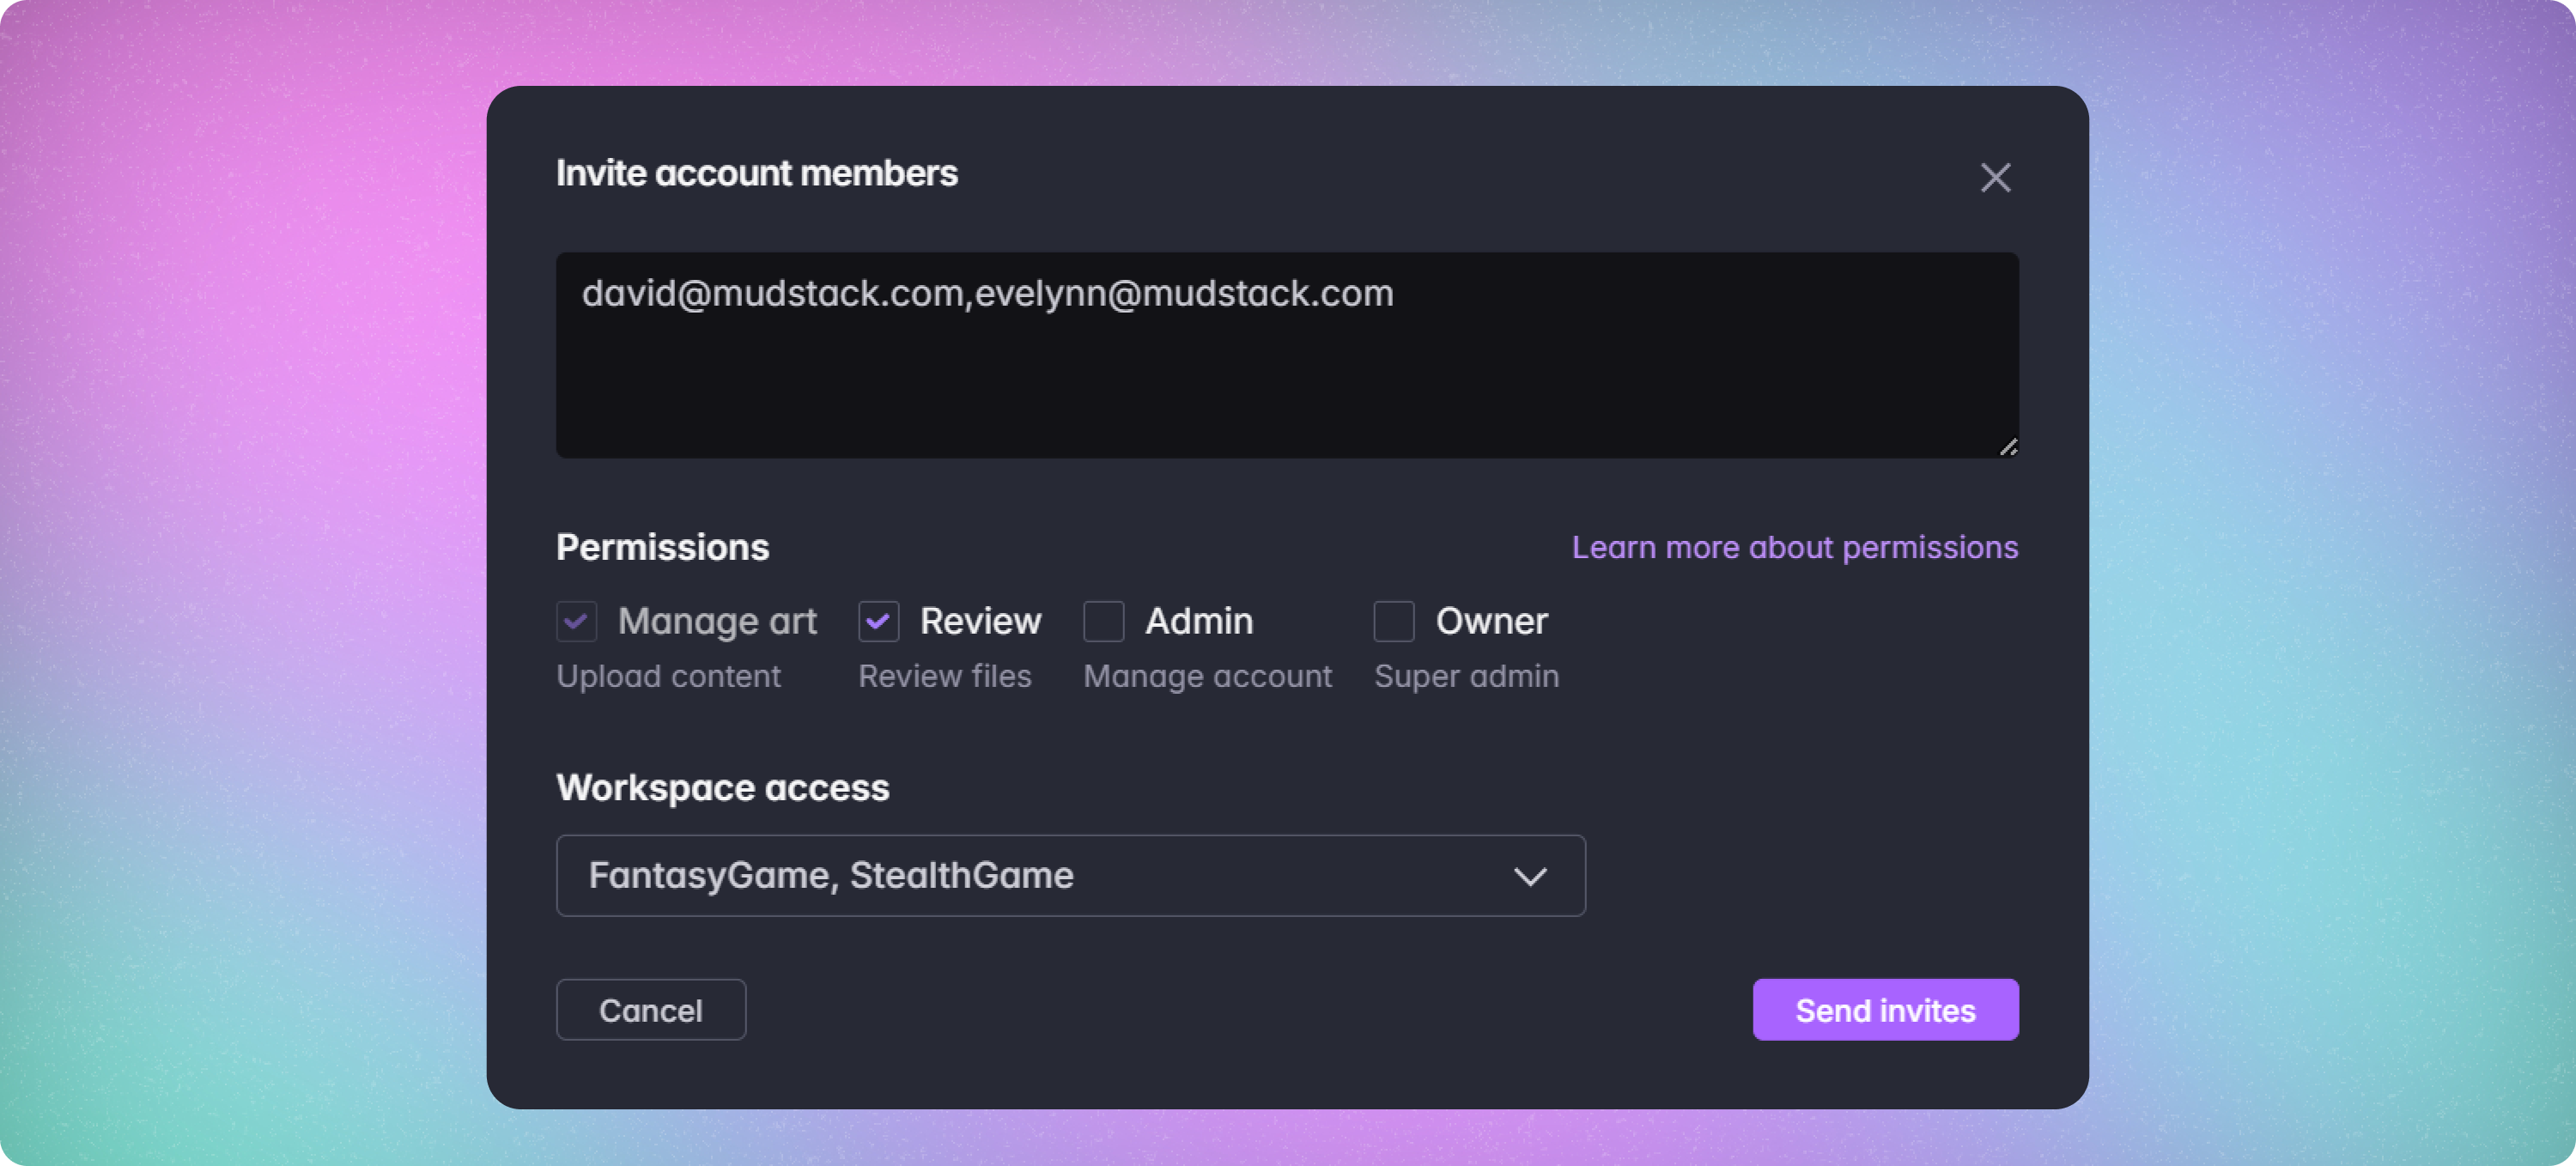Toggle the Manage art checkbox
The height and width of the screenshot is (1166, 2576).
[x=577, y=621]
